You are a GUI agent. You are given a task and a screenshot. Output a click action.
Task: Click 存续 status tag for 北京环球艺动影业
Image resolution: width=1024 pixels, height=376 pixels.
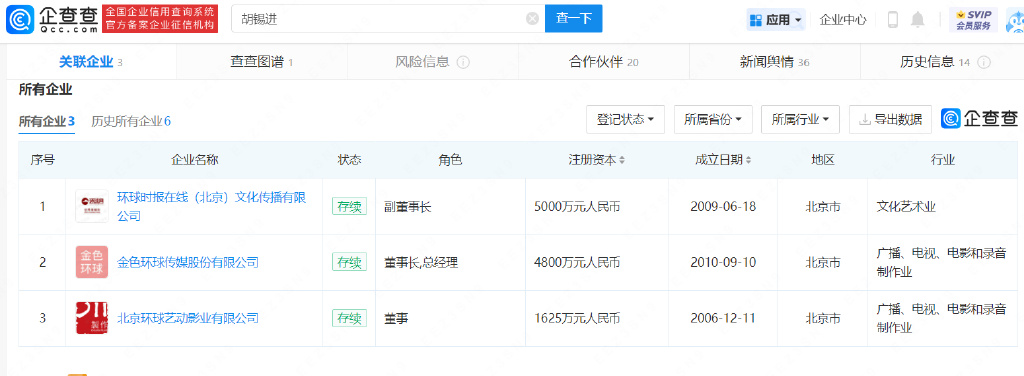tap(349, 319)
